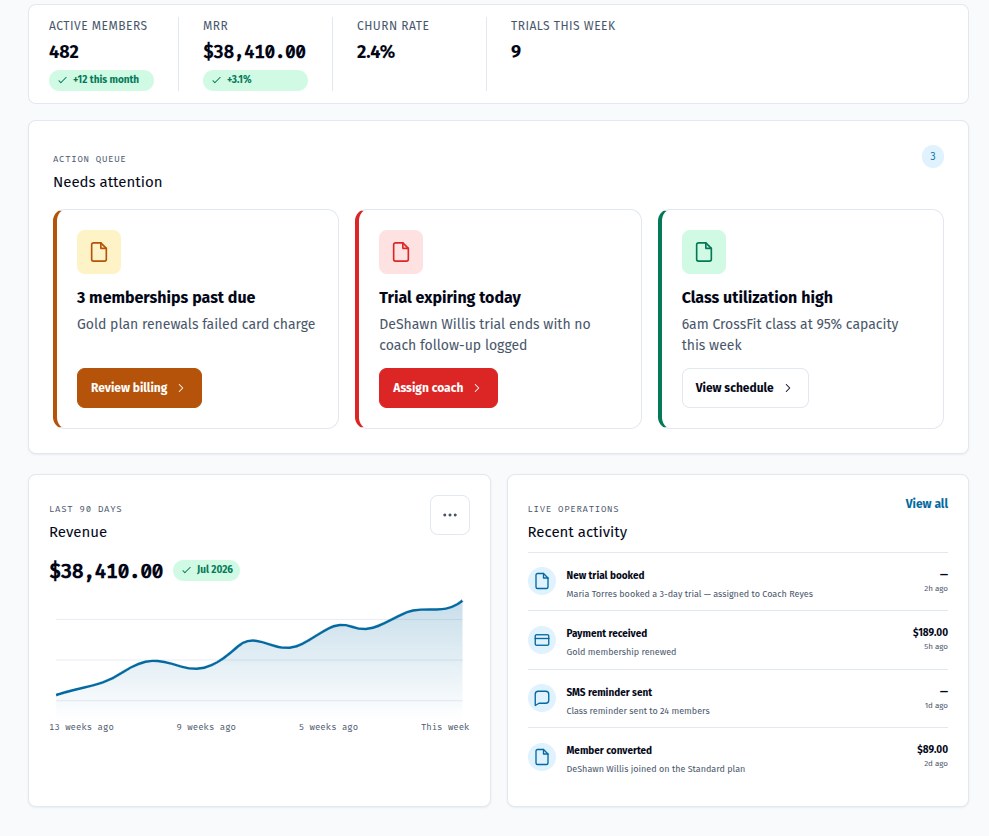Click the 2d ago timestamp
The image size is (989, 836).
935,763
